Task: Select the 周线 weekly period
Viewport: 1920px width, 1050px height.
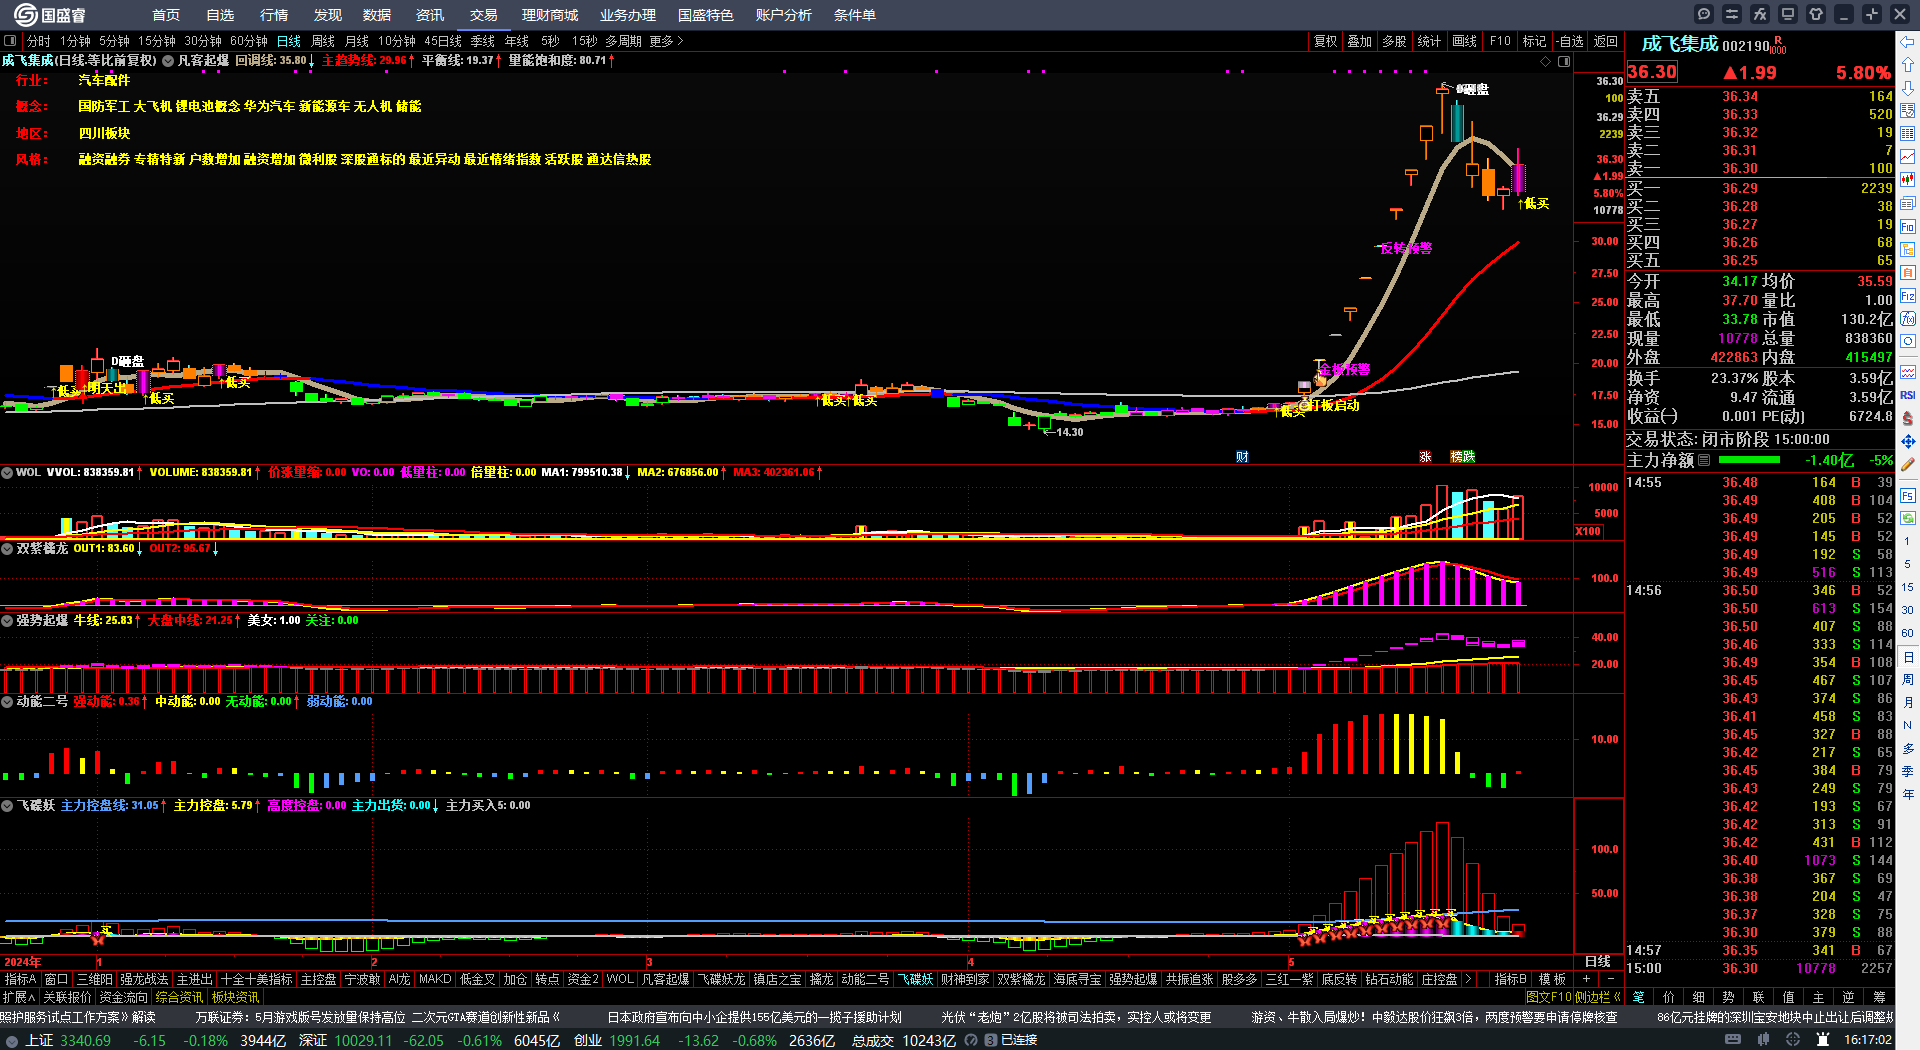Action: point(323,41)
